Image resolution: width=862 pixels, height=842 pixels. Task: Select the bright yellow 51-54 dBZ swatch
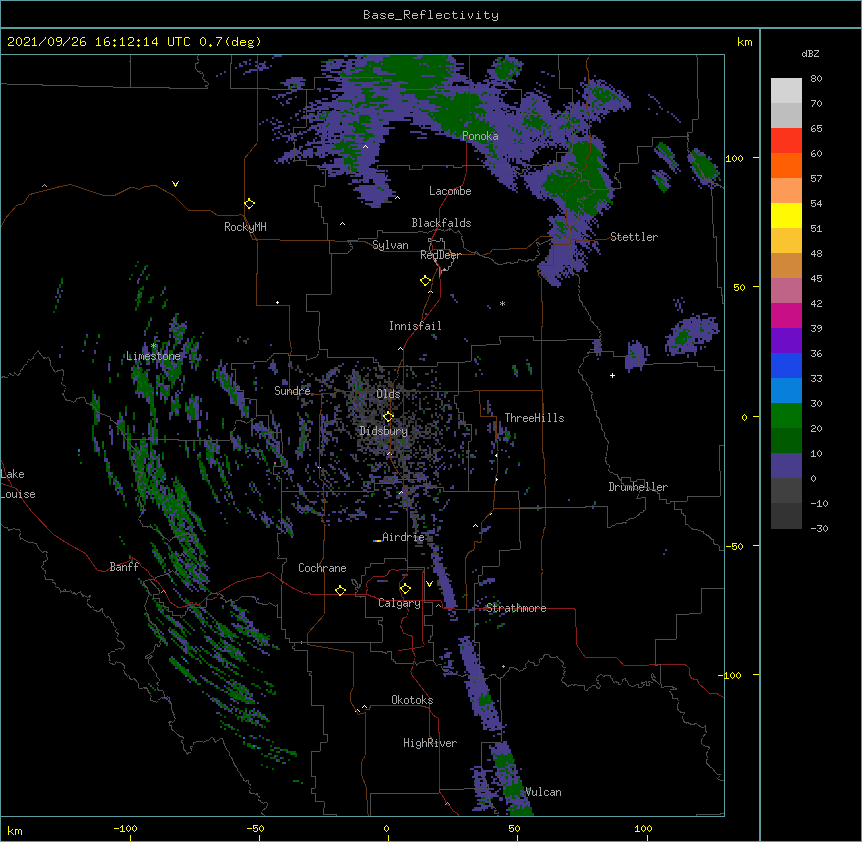pyautogui.click(x=786, y=215)
